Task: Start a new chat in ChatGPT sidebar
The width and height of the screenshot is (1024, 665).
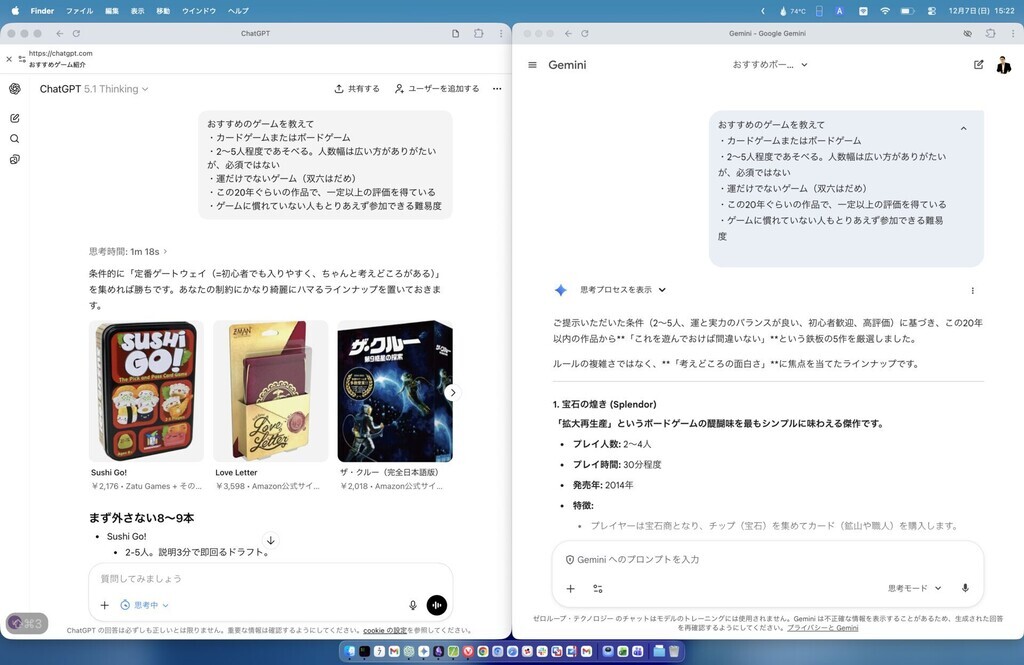Action: pyautogui.click(x=14, y=118)
